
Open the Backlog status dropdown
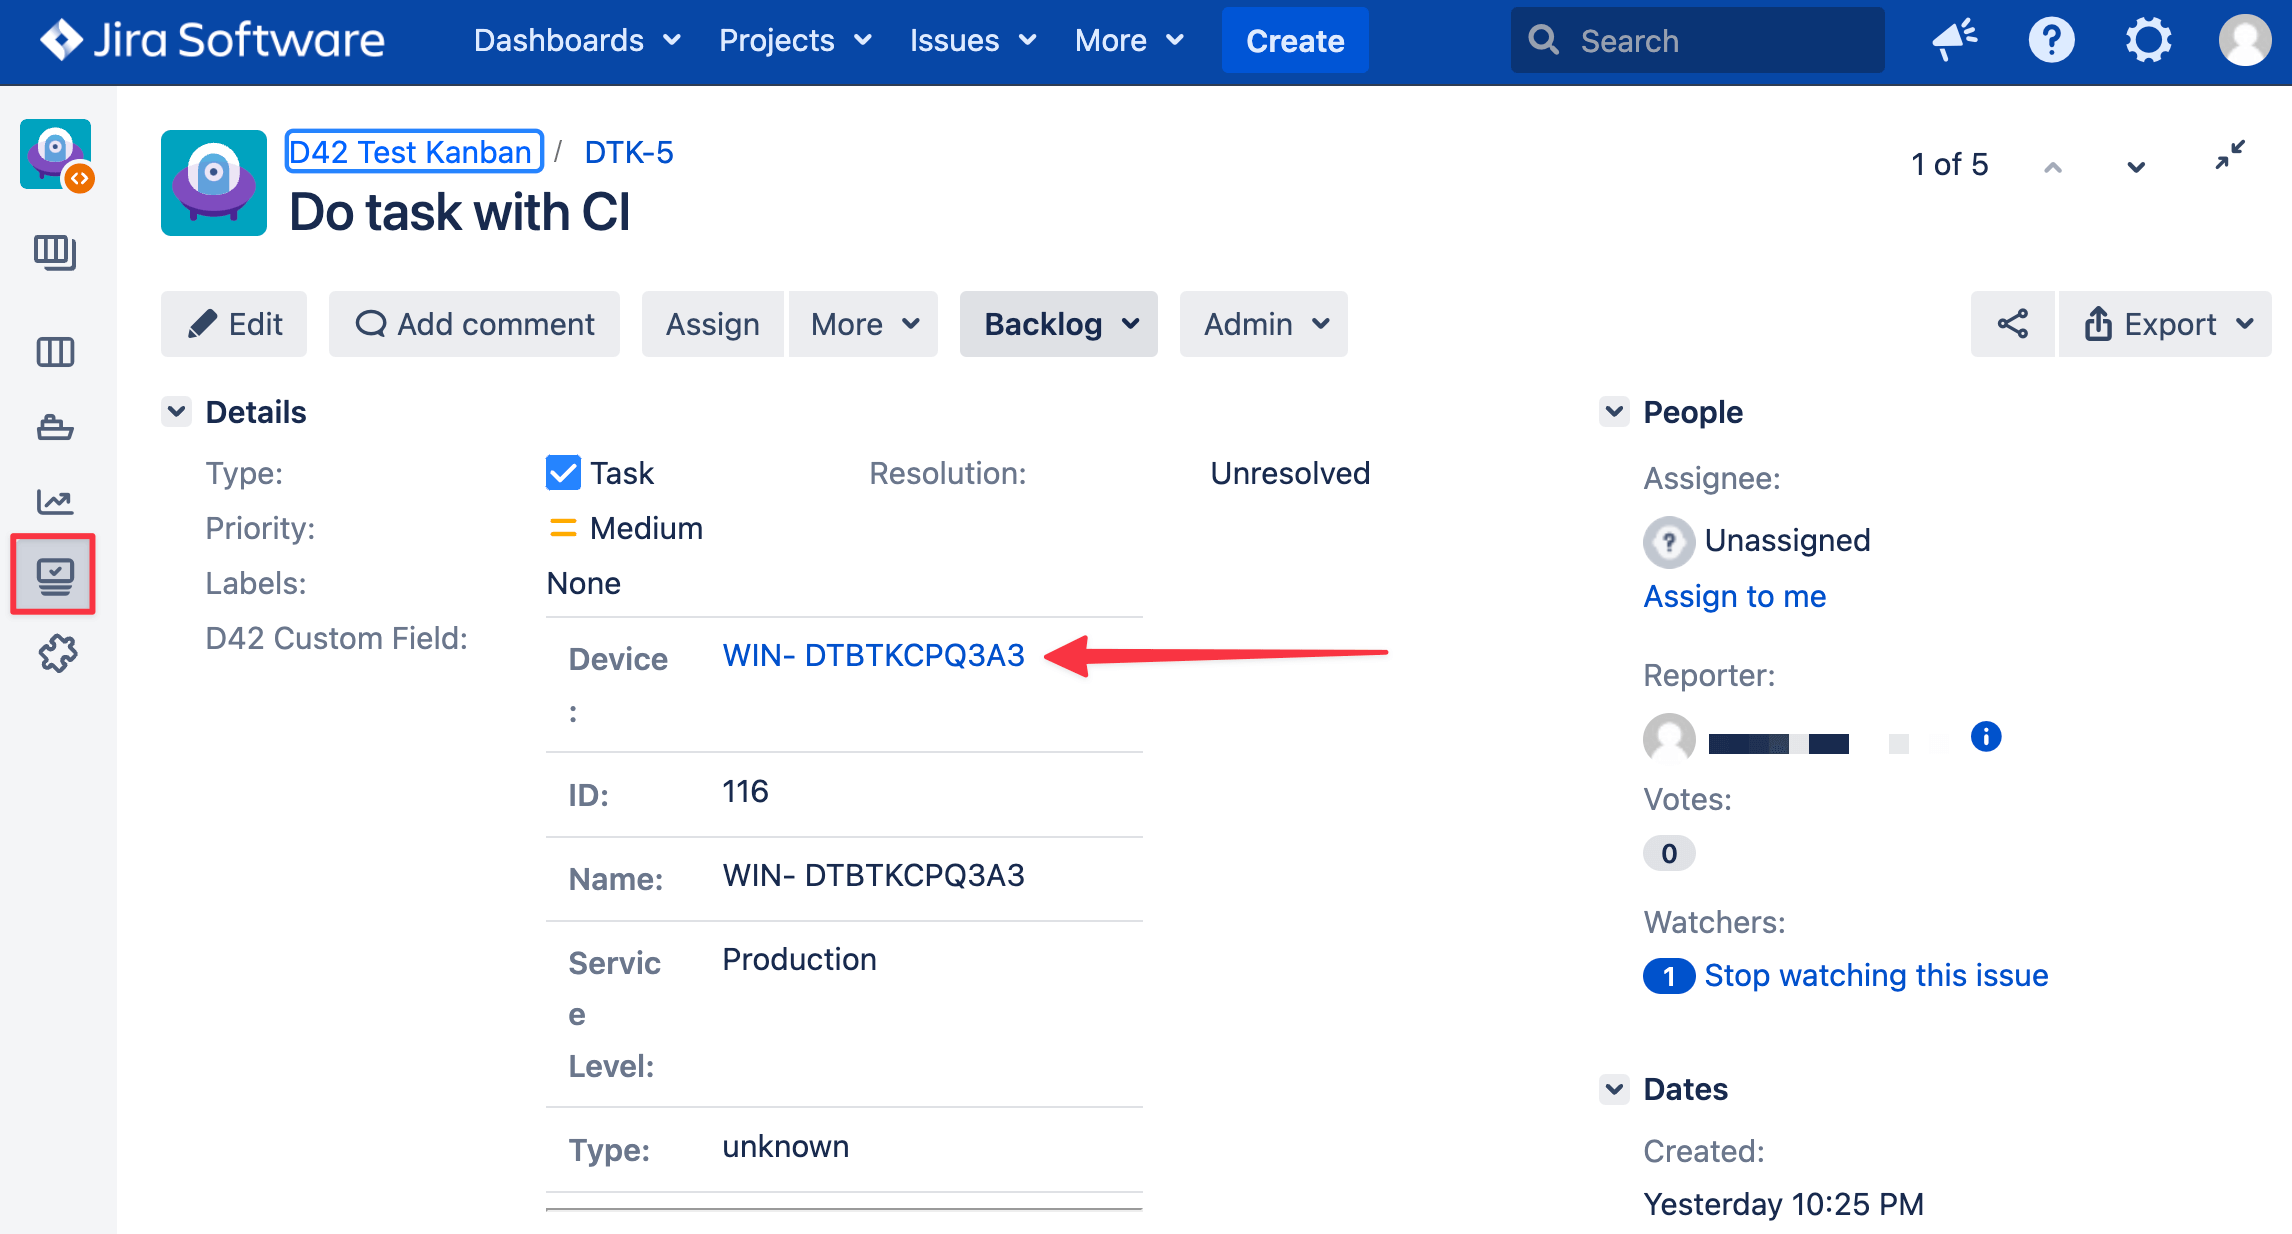[1058, 324]
